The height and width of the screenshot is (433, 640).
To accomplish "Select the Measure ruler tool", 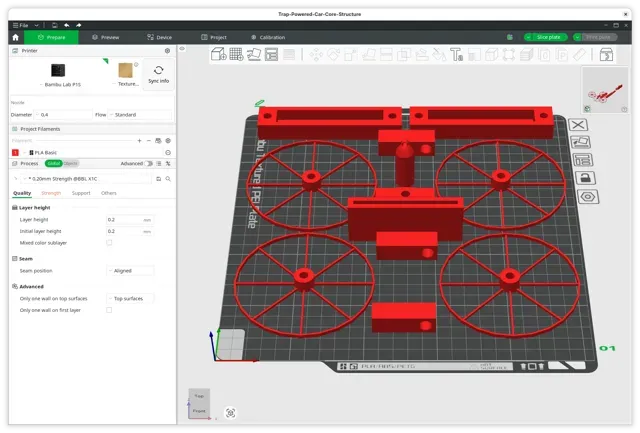I will (580, 54).
